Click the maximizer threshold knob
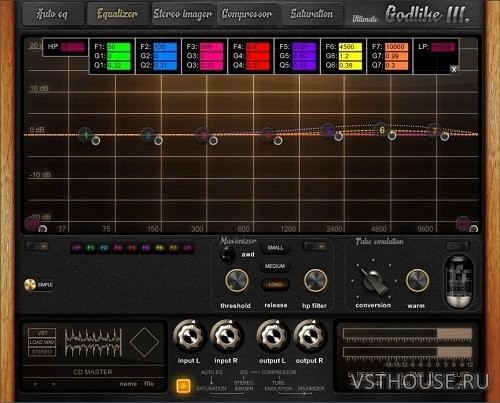The image size is (500, 403). (237, 280)
